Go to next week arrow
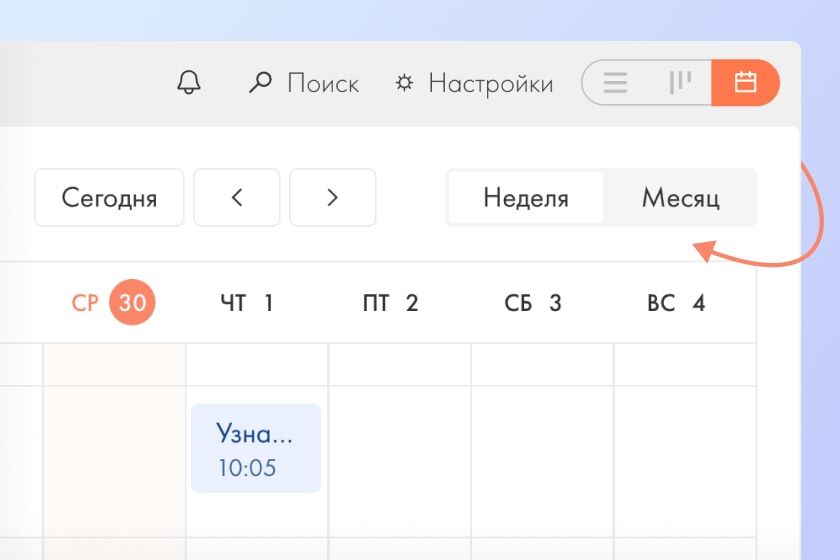This screenshot has height=560, width=840. coord(333,197)
